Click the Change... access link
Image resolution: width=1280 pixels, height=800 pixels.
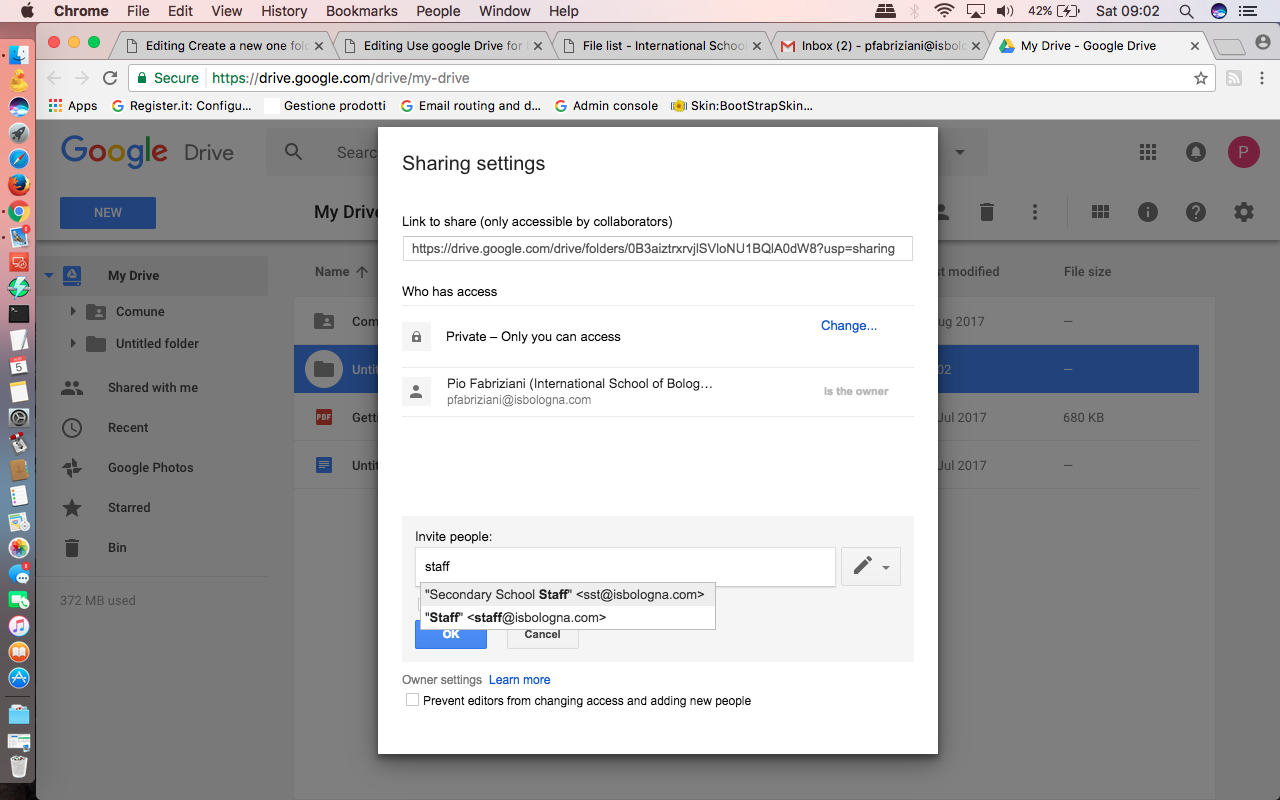pyautogui.click(x=849, y=325)
